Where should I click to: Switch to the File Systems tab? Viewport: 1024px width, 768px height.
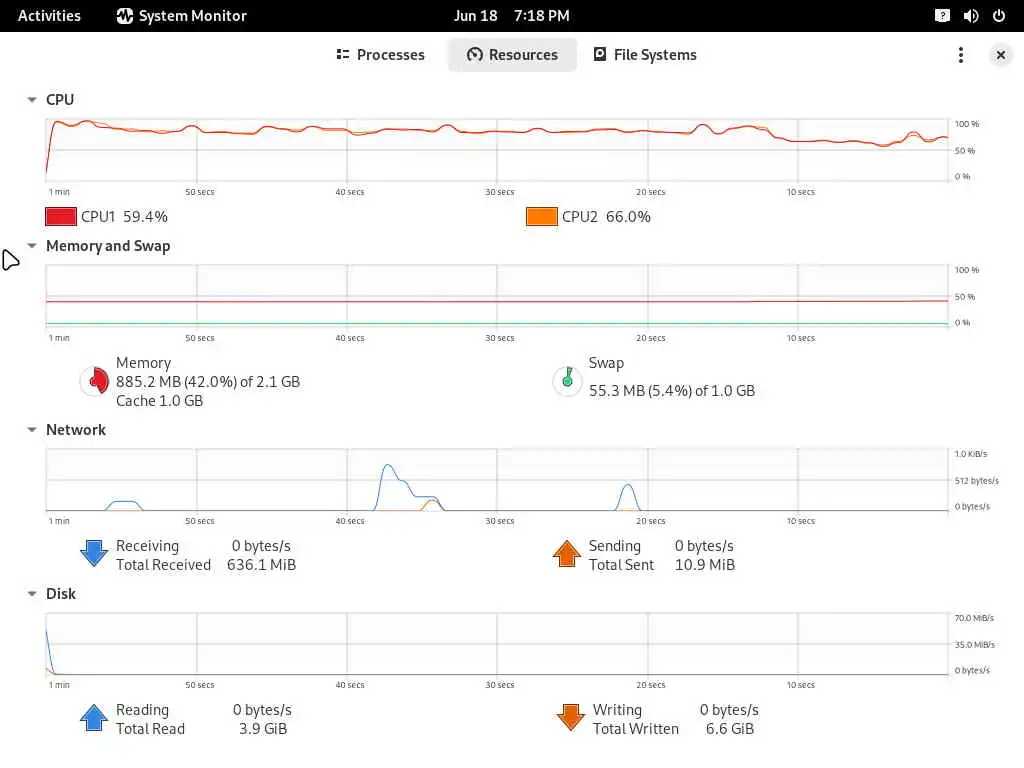(645, 55)
